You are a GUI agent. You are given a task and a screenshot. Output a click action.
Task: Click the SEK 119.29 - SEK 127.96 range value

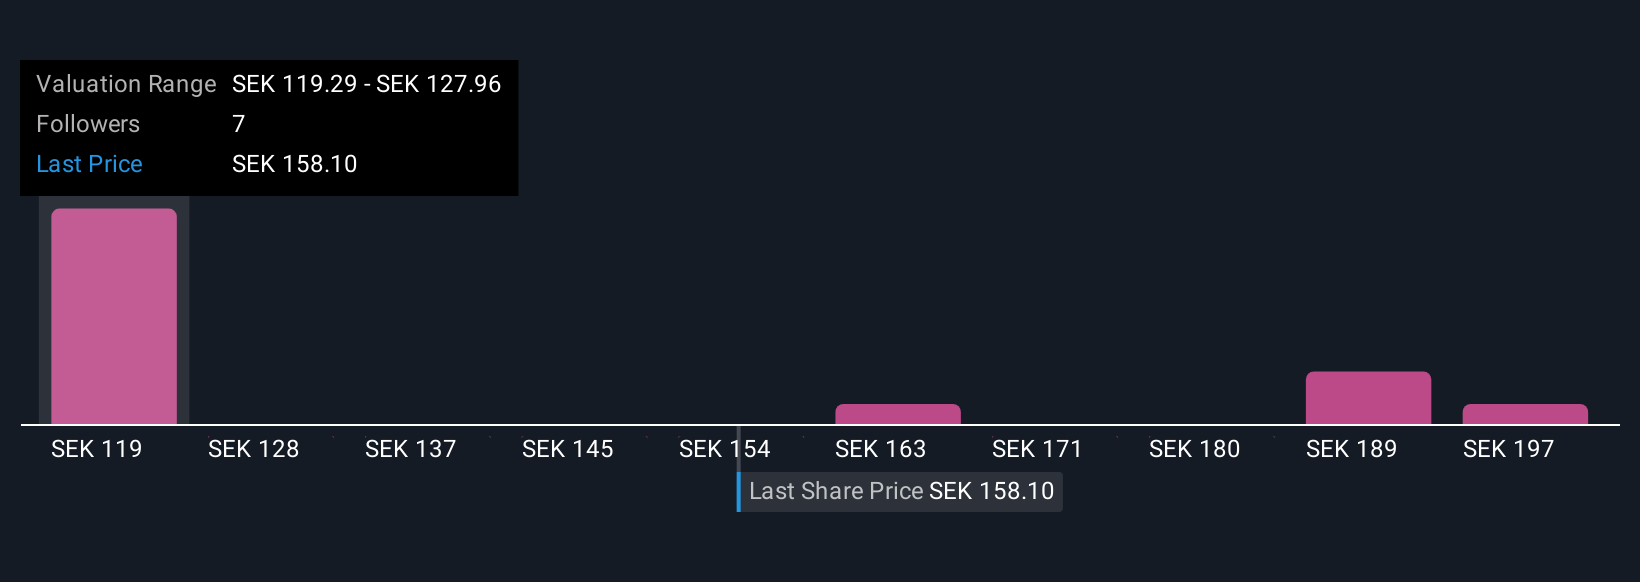point(367,84)
